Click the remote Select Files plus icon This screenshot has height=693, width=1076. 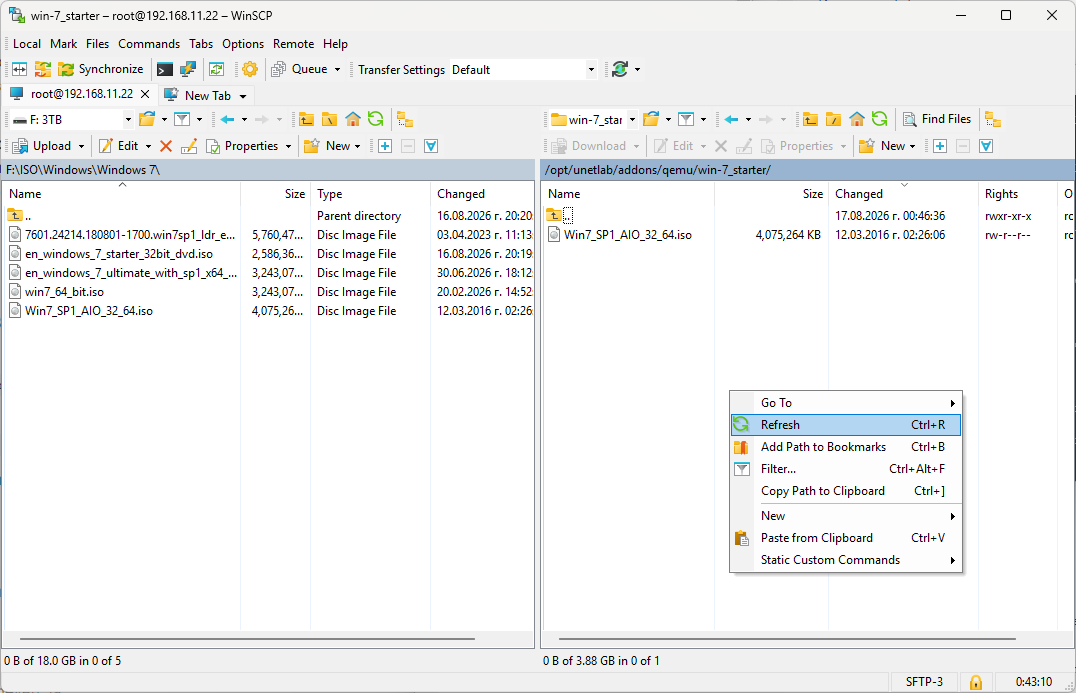[940, 146]
